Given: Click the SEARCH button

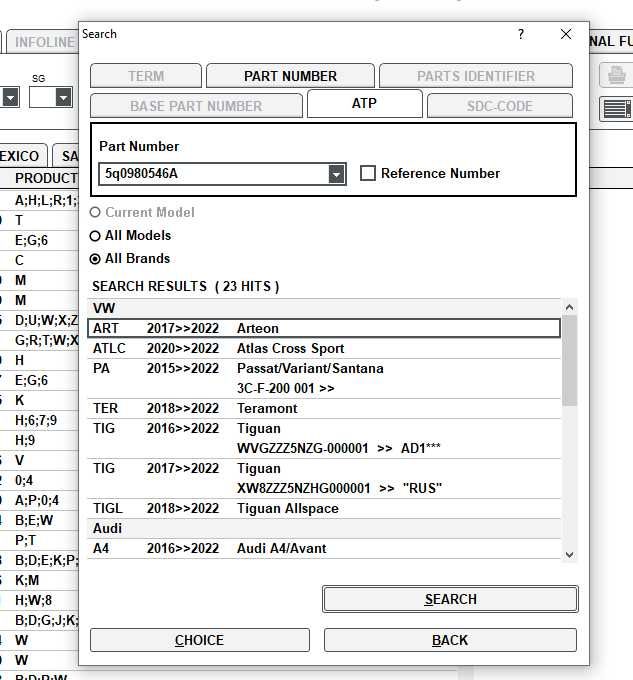Looking at the screenshot, I should click(450, 599).
